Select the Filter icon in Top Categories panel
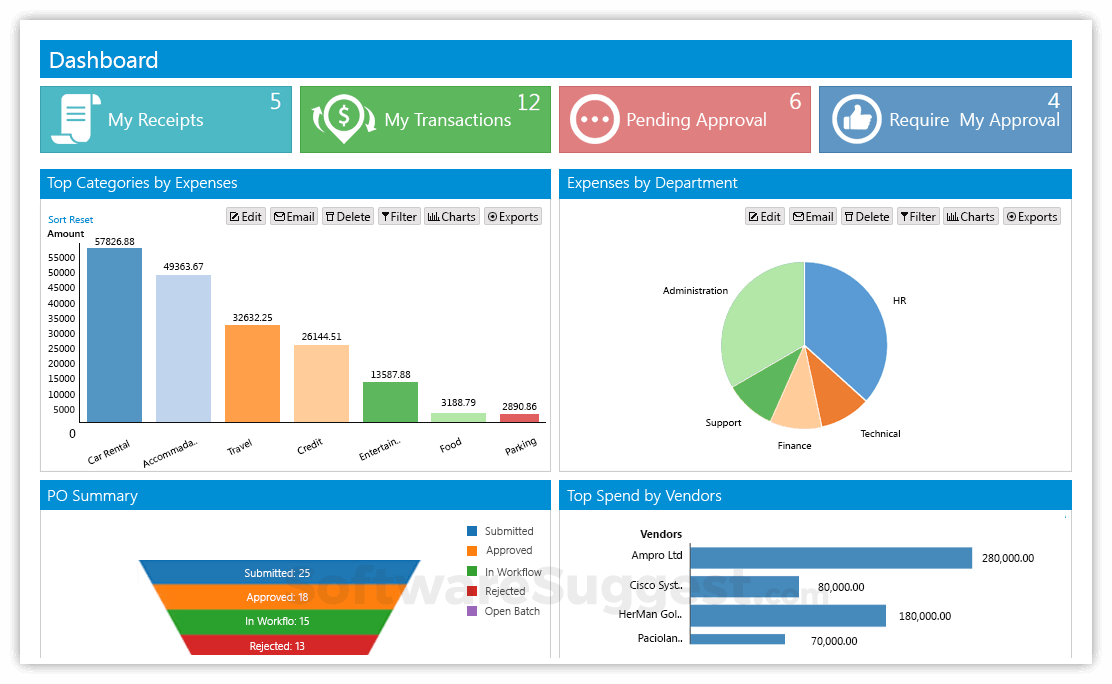 click(399, 216)
